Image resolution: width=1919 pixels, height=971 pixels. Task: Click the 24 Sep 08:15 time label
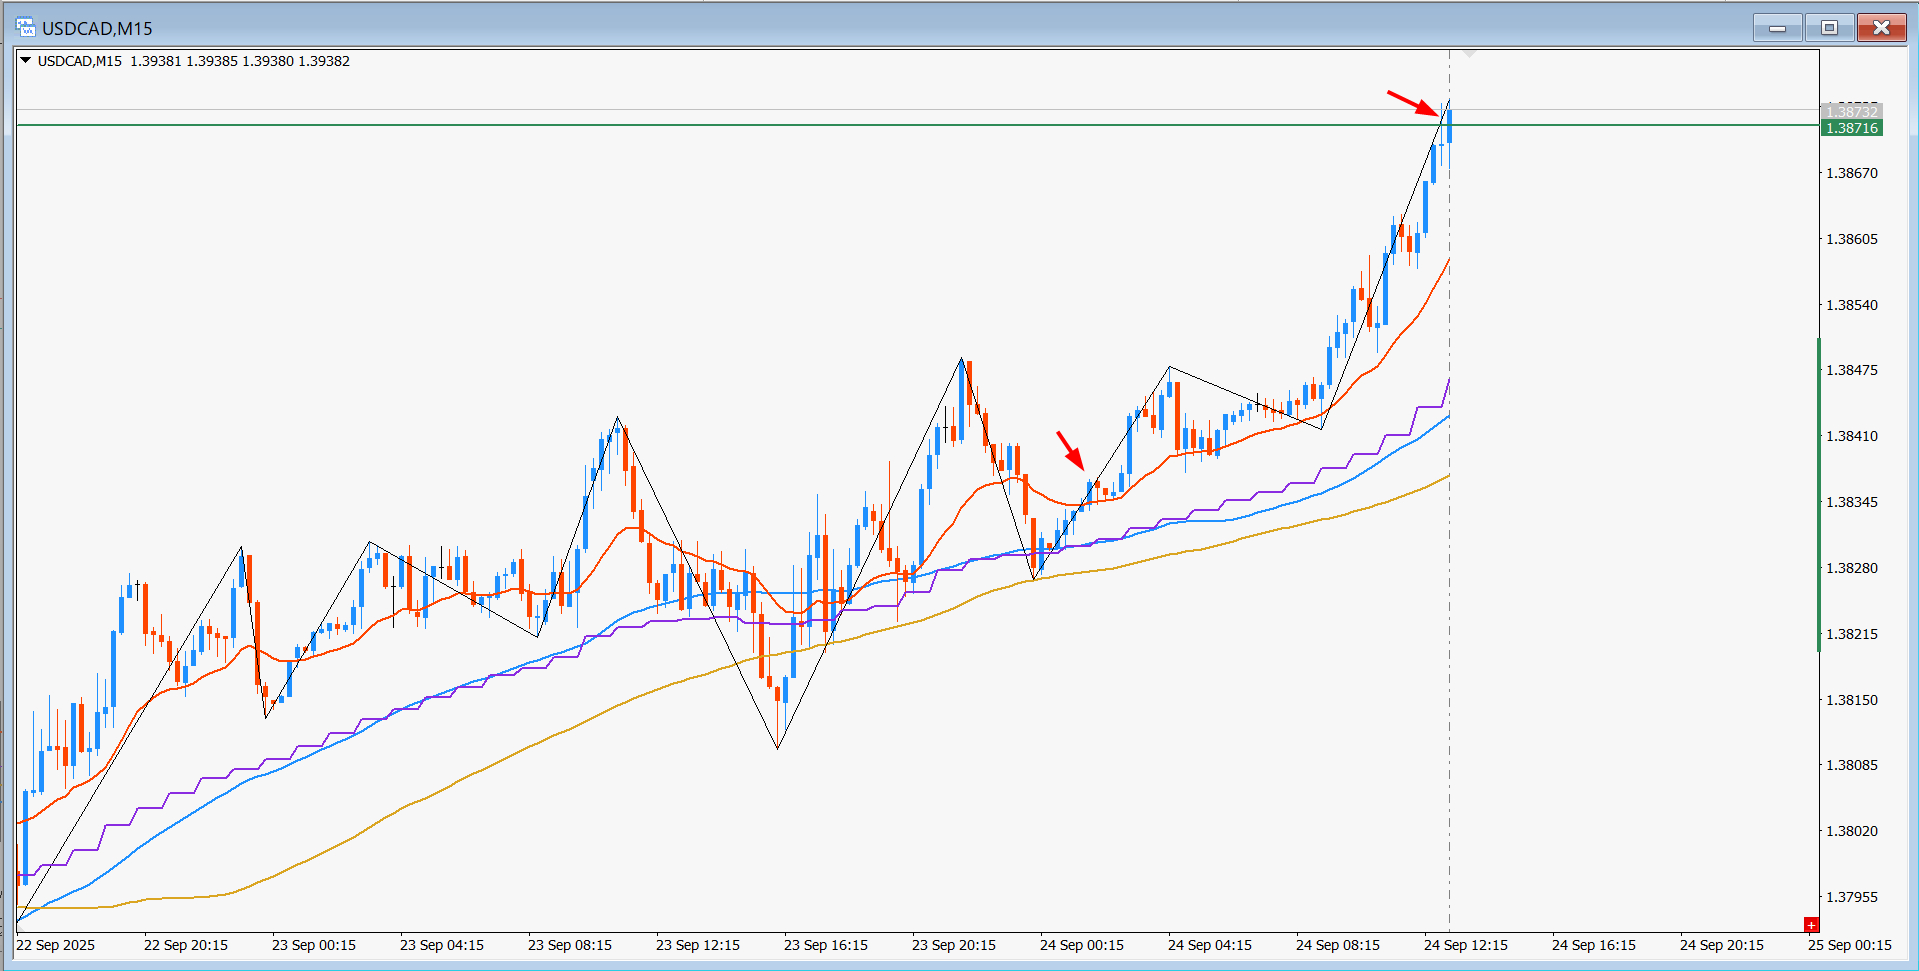pos(1338,945)
